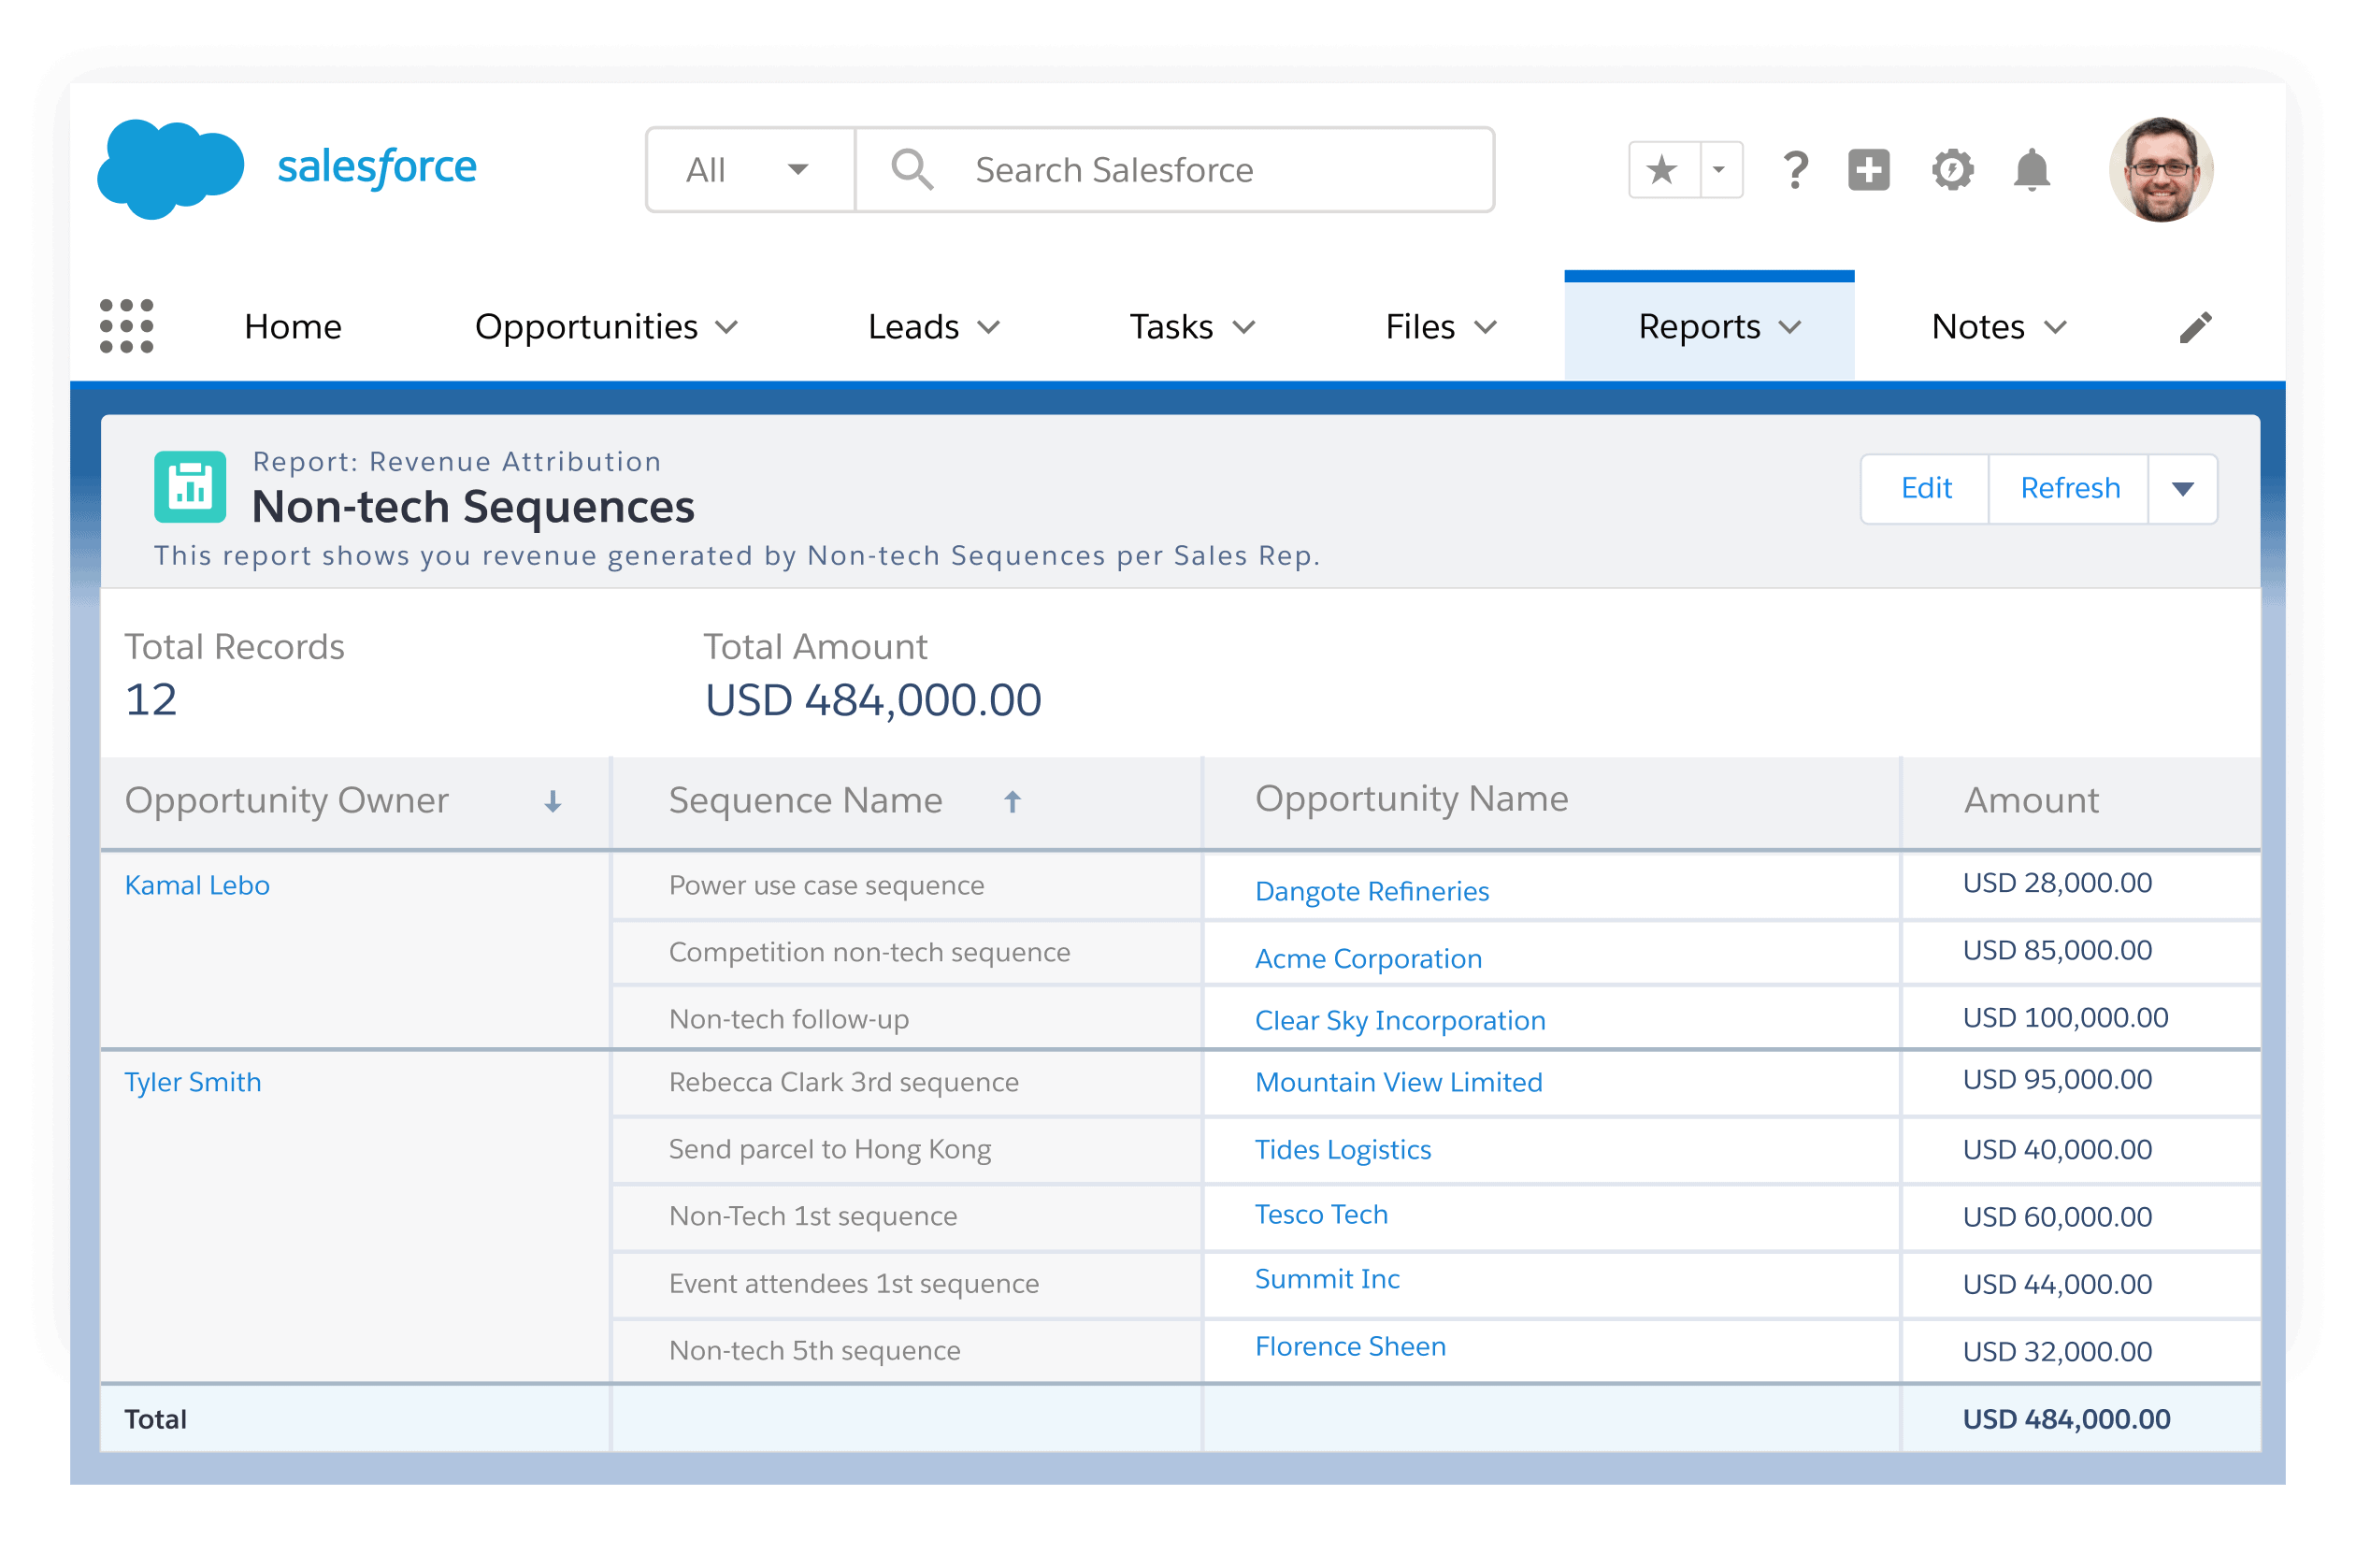Image resolution: width=2356 pixels, height=1568 pixels.
Task: Sort by Opportunity Owner down arrow
Action: pyautogui.click(x=553, y=801)
